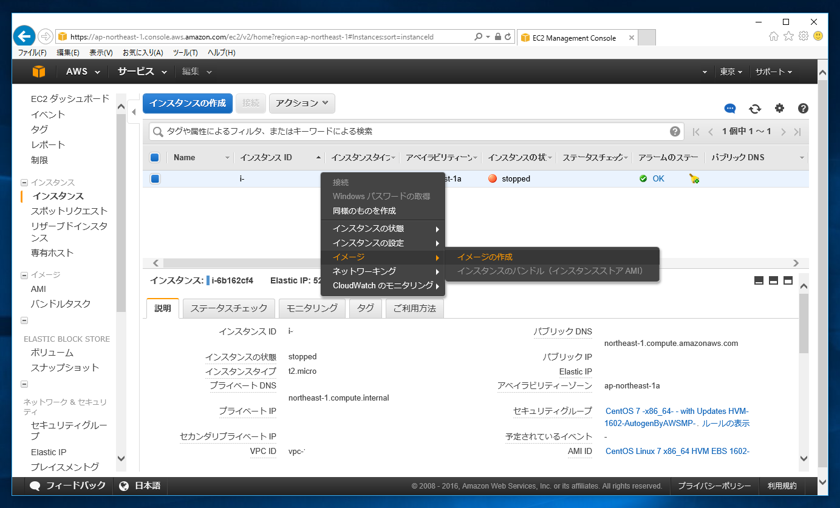Select イメージの作成 in the submenu
Viewport: 840px width, 508px height.
(484, 257)
